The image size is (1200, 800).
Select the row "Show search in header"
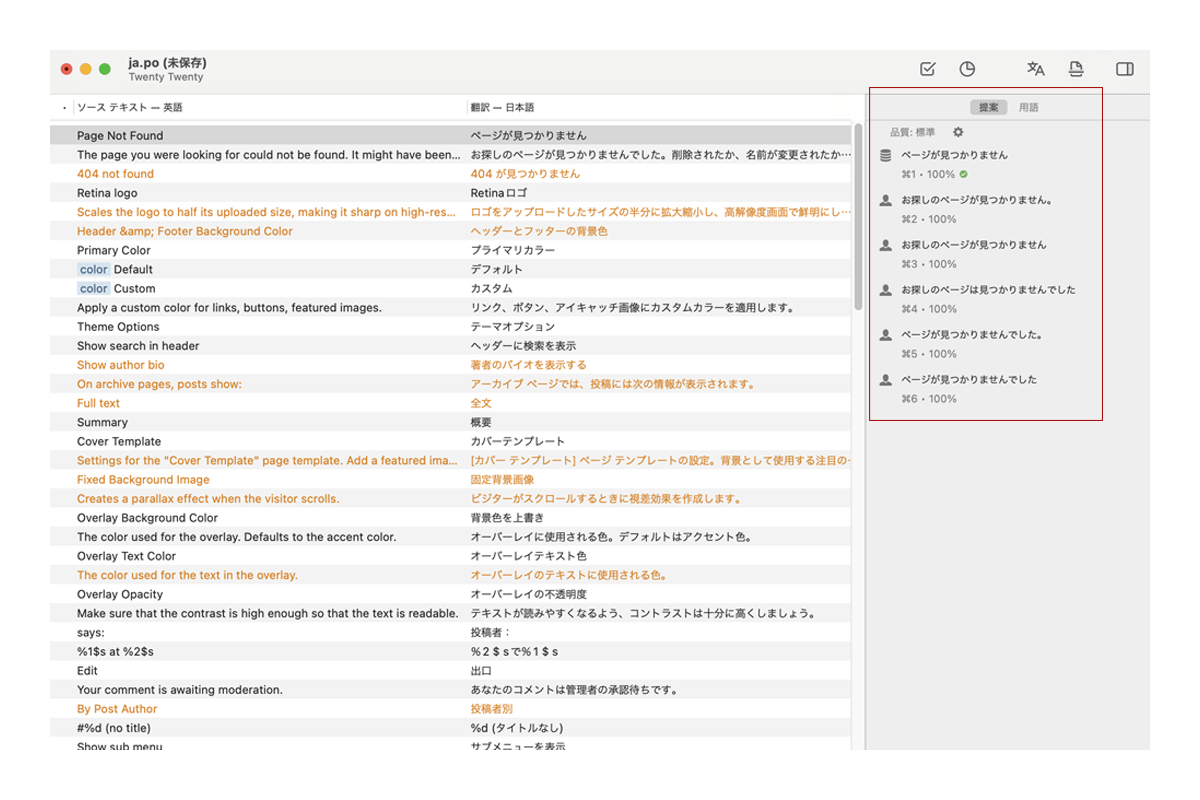[x=451, y=345]
